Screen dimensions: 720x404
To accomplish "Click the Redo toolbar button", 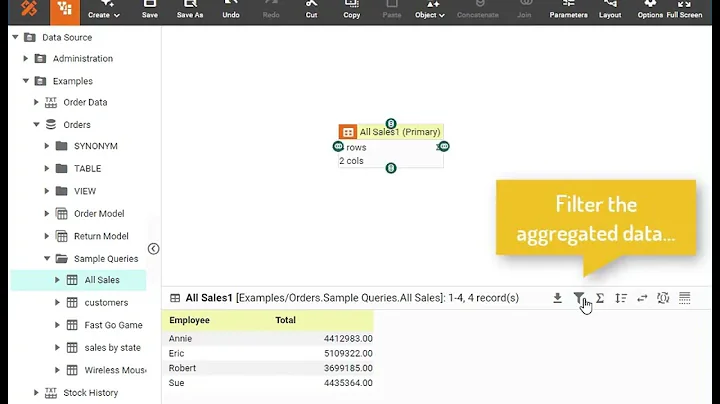I will click(x=271, y=10).
